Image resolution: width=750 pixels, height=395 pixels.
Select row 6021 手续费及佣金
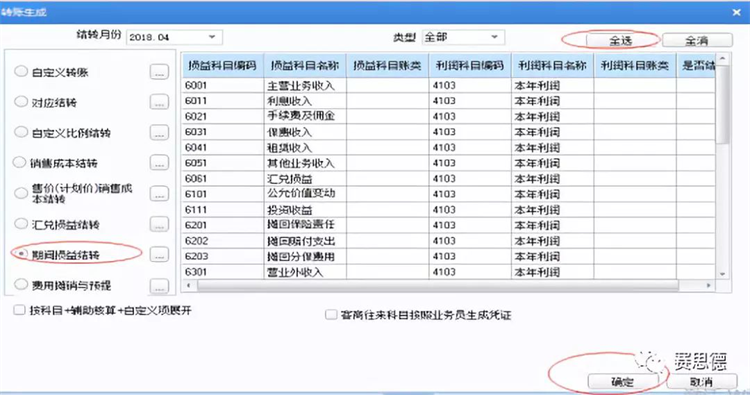(449, 116)
